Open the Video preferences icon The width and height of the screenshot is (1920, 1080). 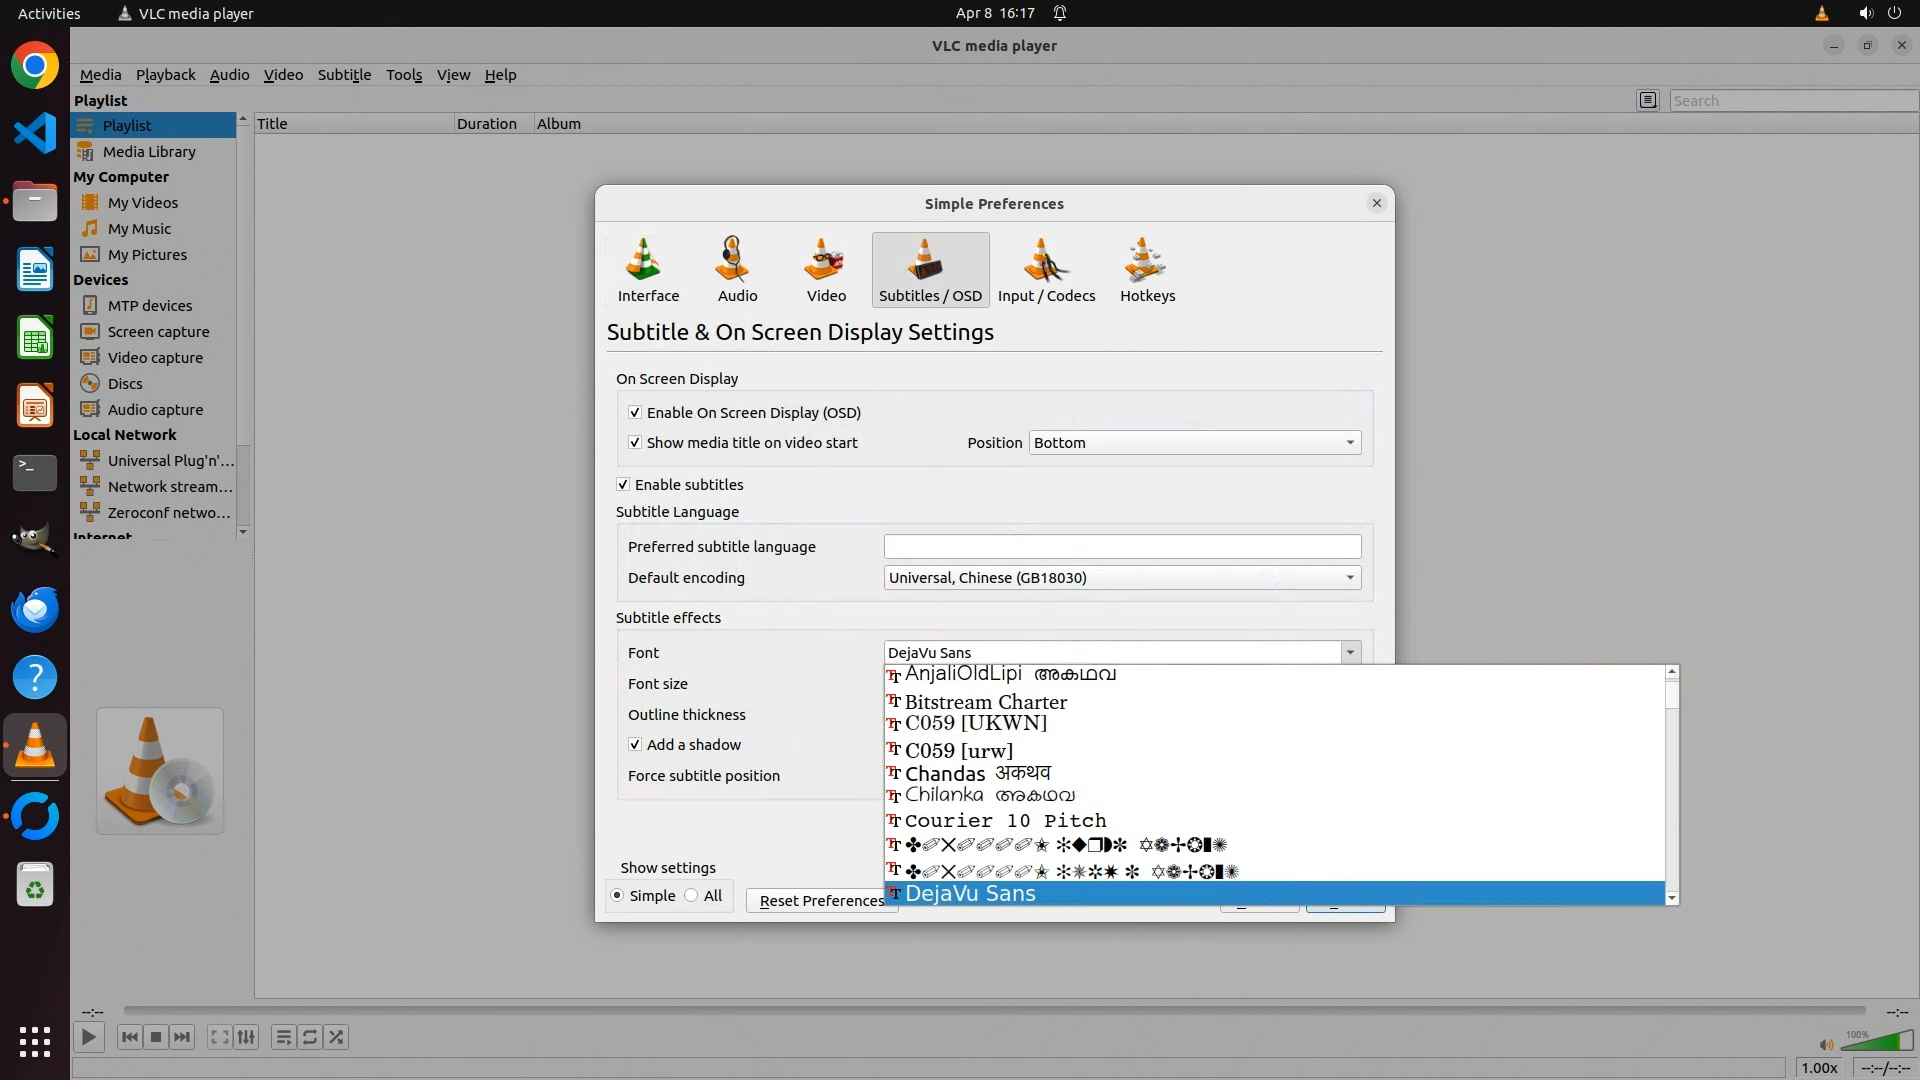tap(826, 270)
